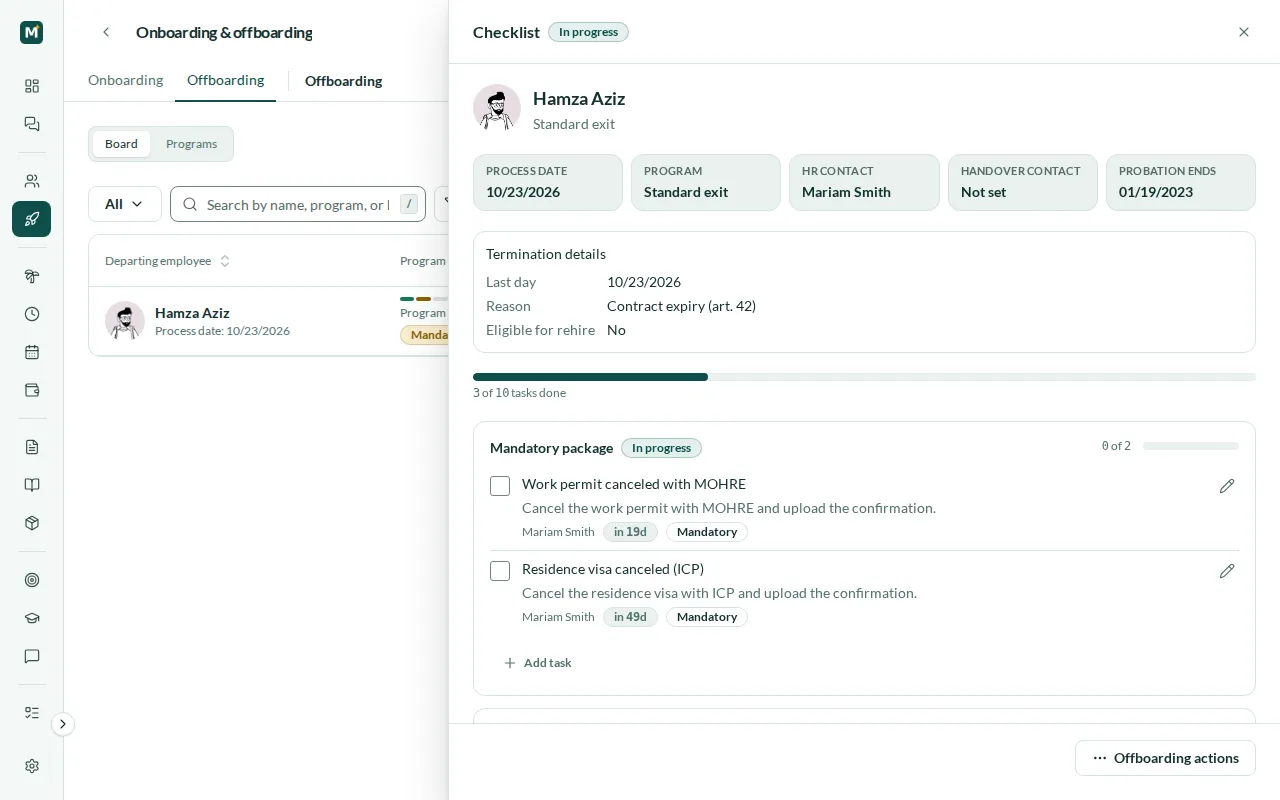
Task: Click Add task in Mandatory package
Action: (538, 663)
